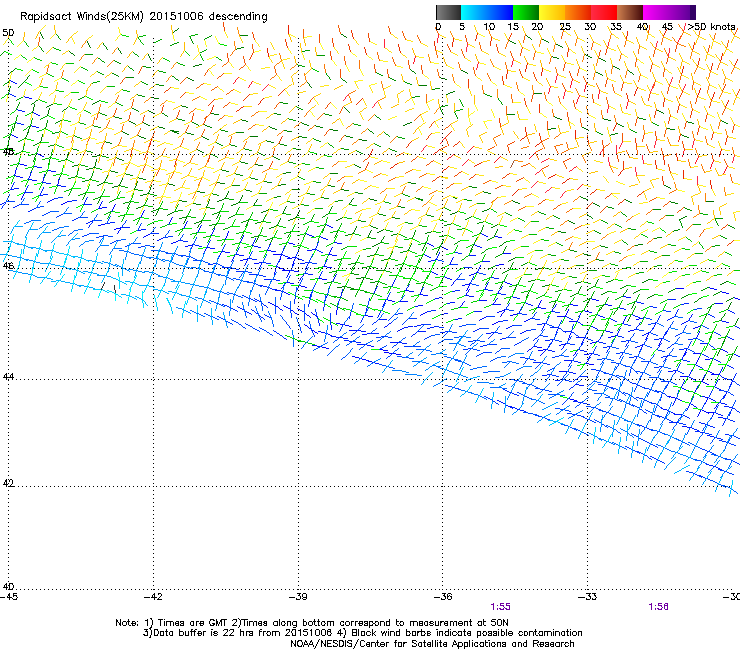Click the latitude label 42

pyautogui.click(x=8, y=483)
